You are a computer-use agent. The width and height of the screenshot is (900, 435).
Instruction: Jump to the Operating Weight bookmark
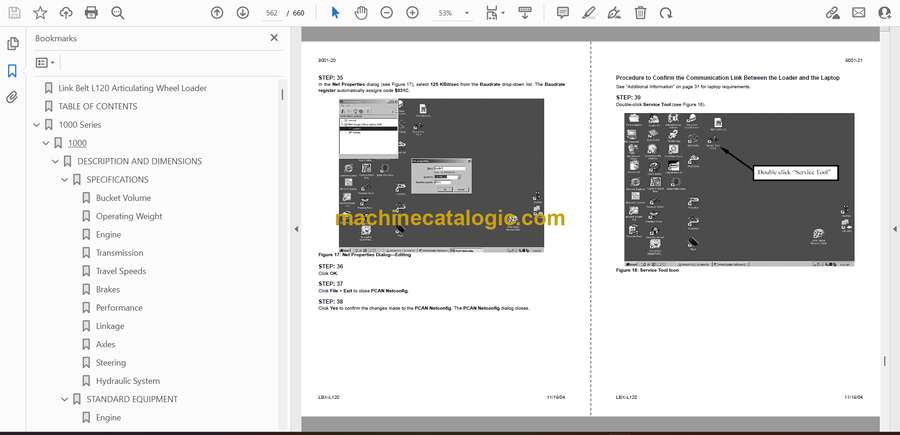click(x=129, y=216)
